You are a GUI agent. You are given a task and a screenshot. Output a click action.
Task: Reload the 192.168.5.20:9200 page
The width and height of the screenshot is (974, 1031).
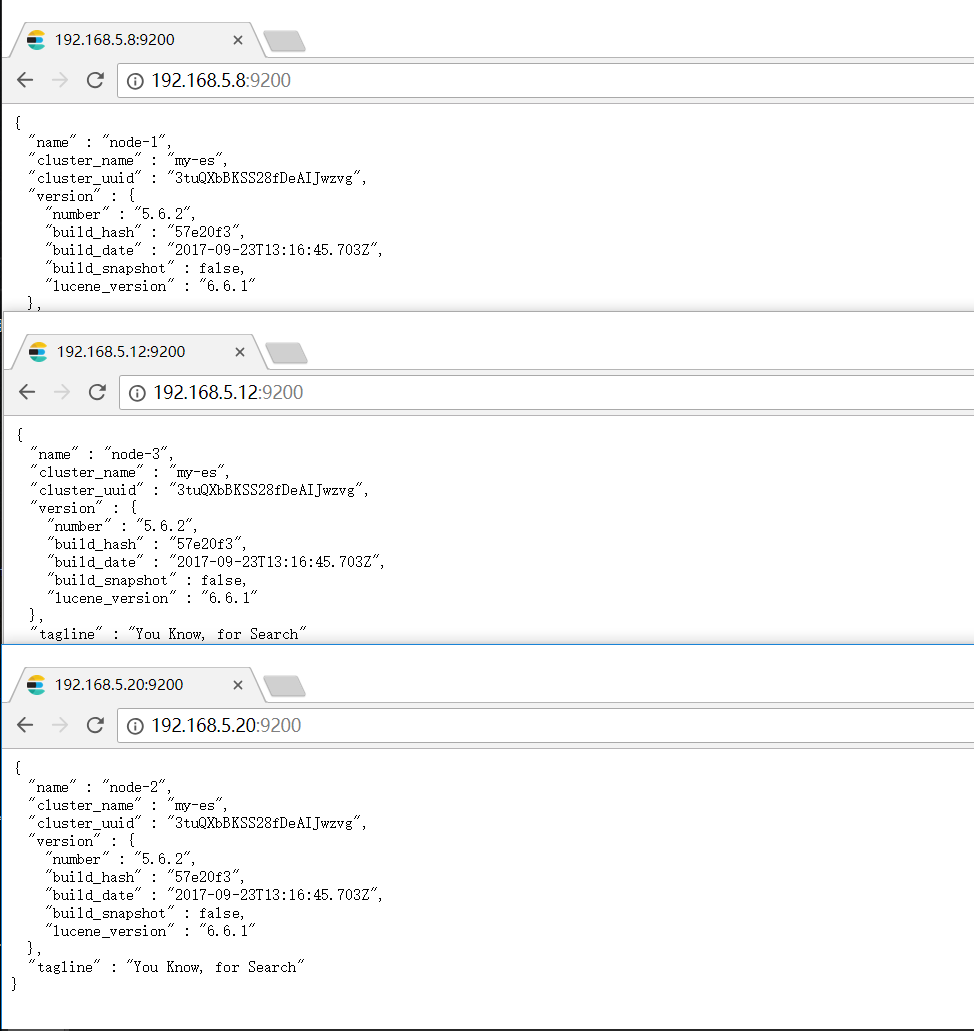(x=95, y=725)
